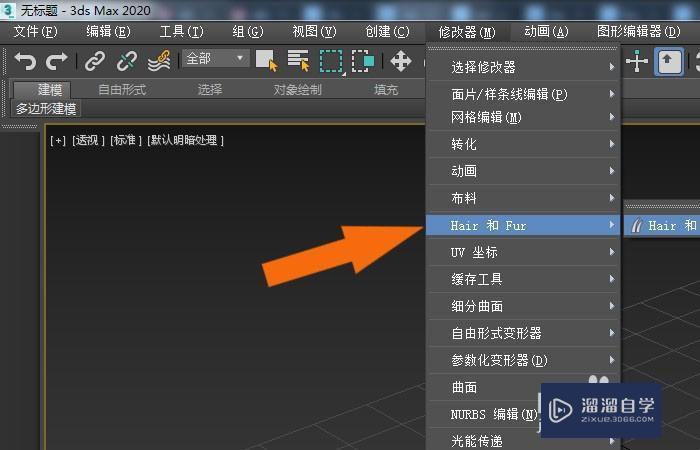Click the highlighted up-arrow toolbar button
The height and width of the screenshot is (450, 700).
pyautogui.click(x=668, y=62)
